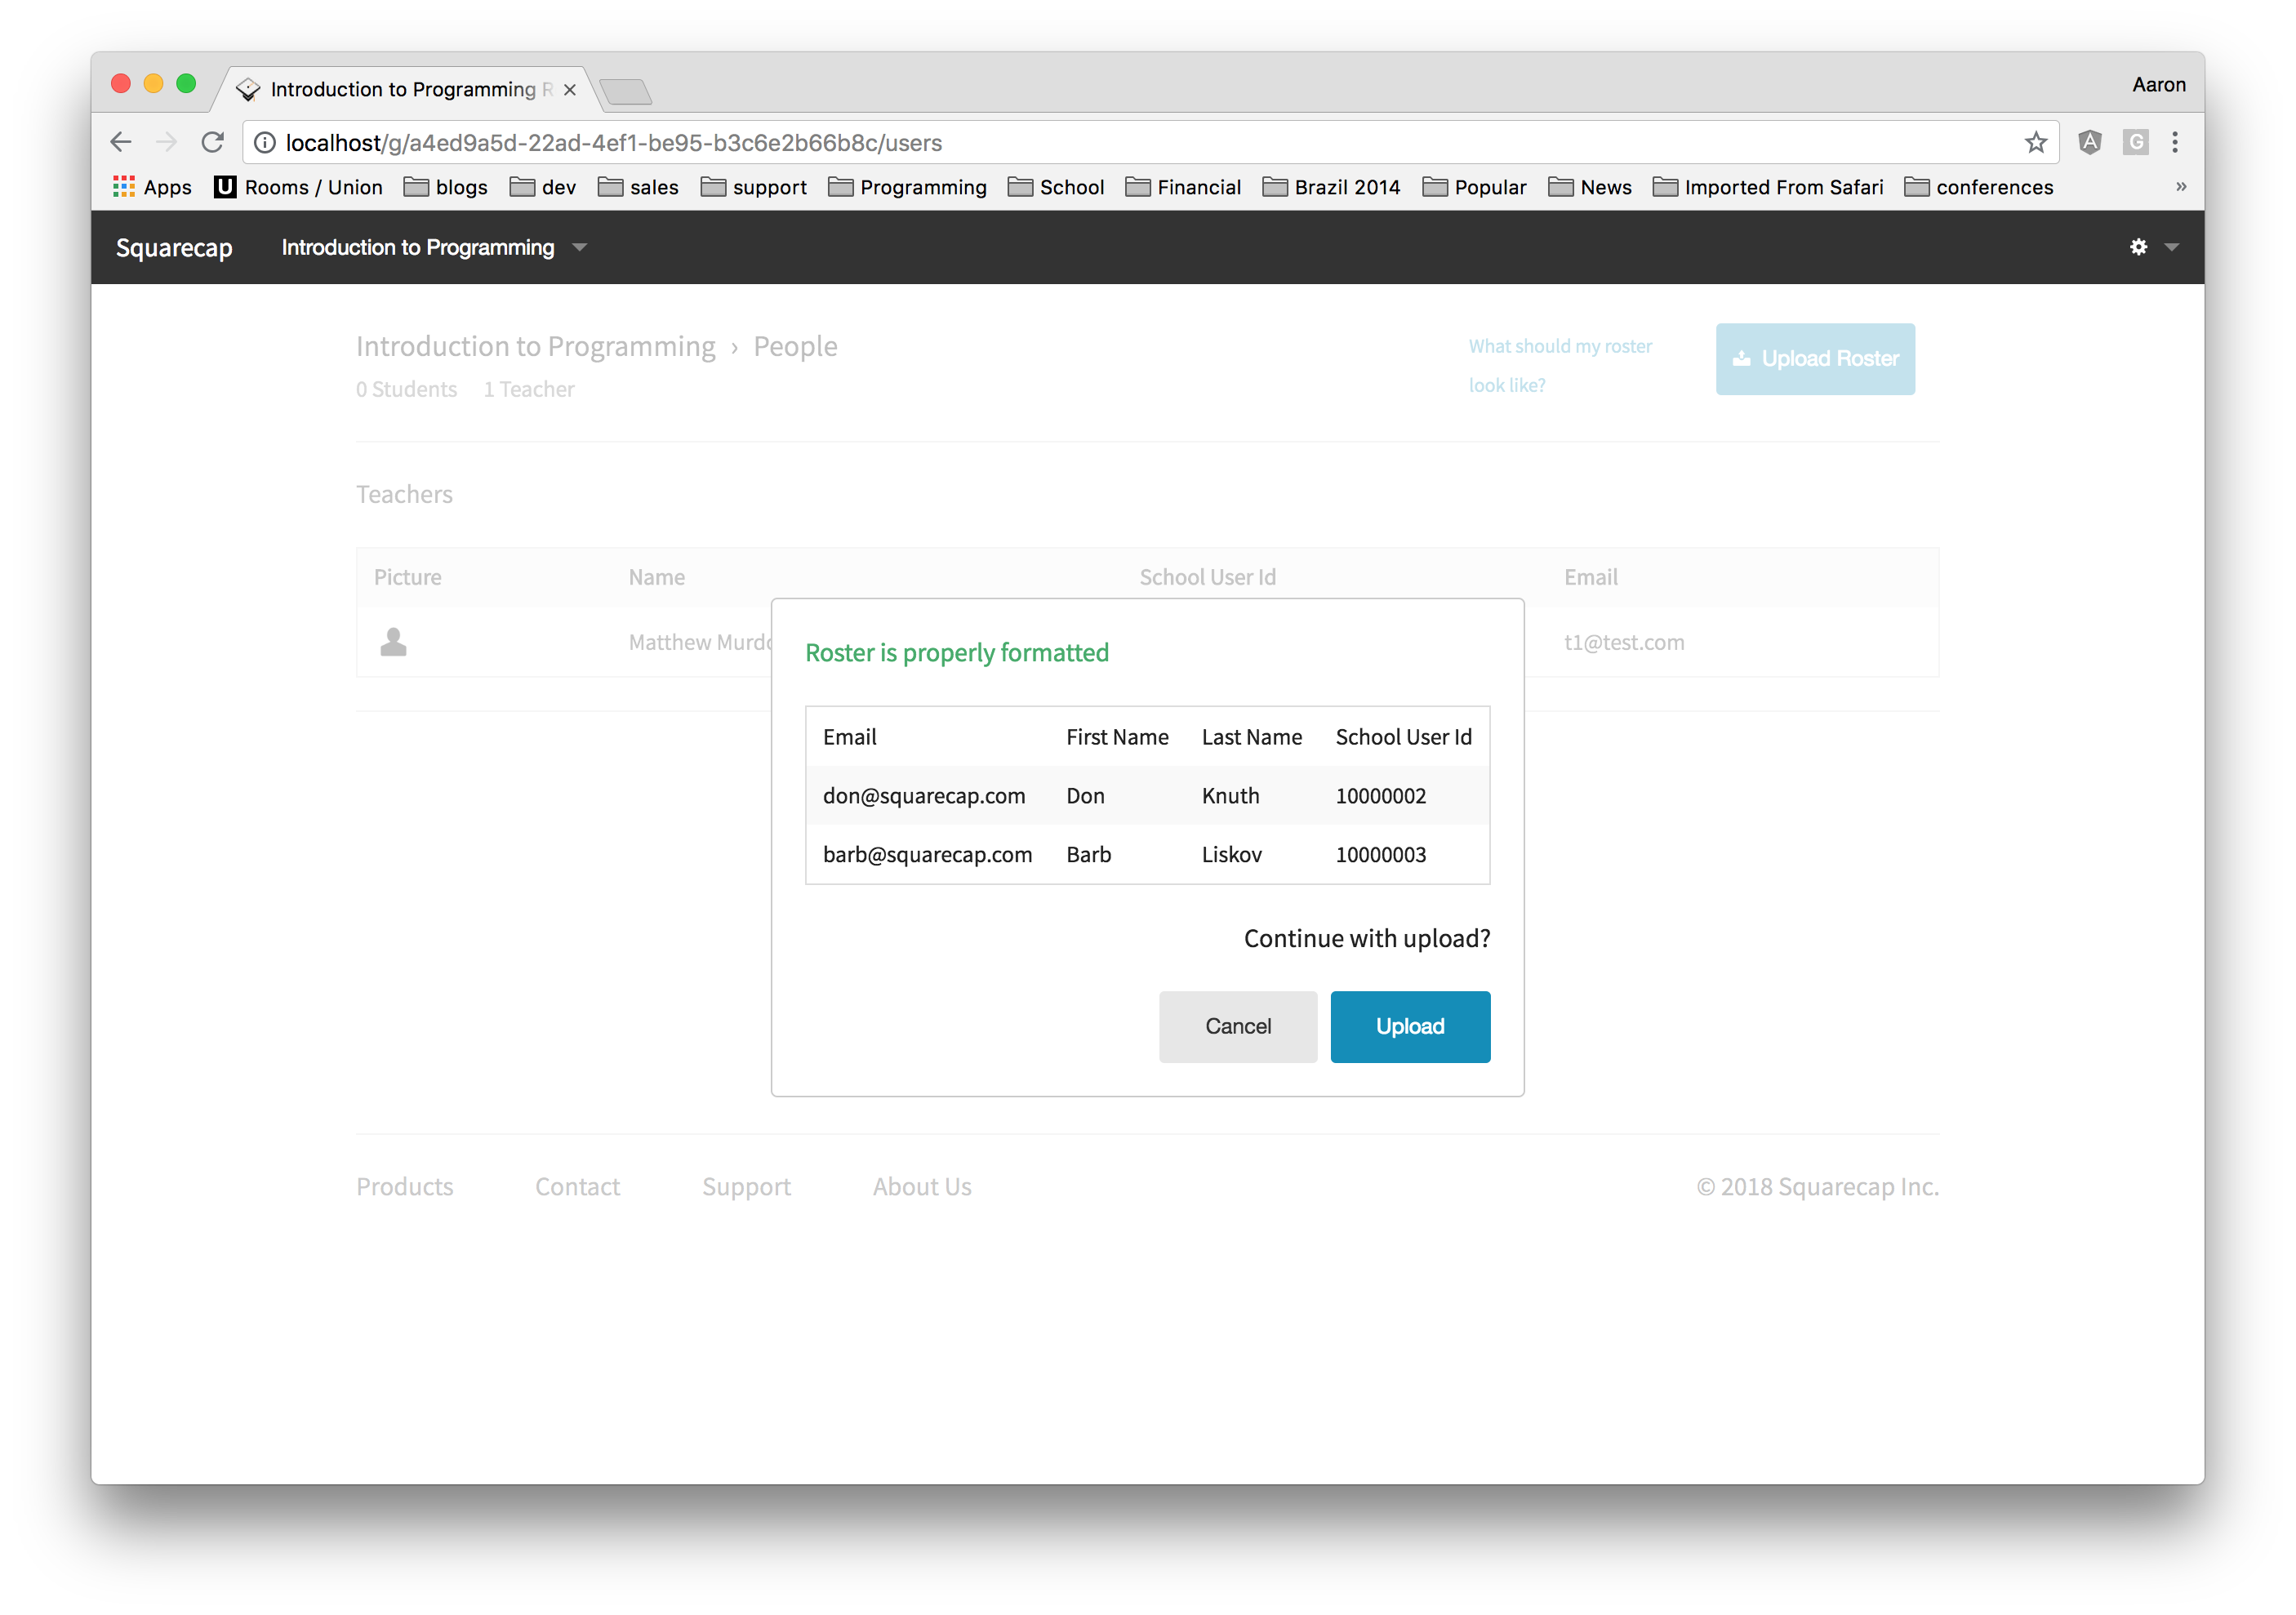Click Matthew Murdock's avatar placeholder
This screenshot has width=2296, height=1615.
click(x=393, y=642)
